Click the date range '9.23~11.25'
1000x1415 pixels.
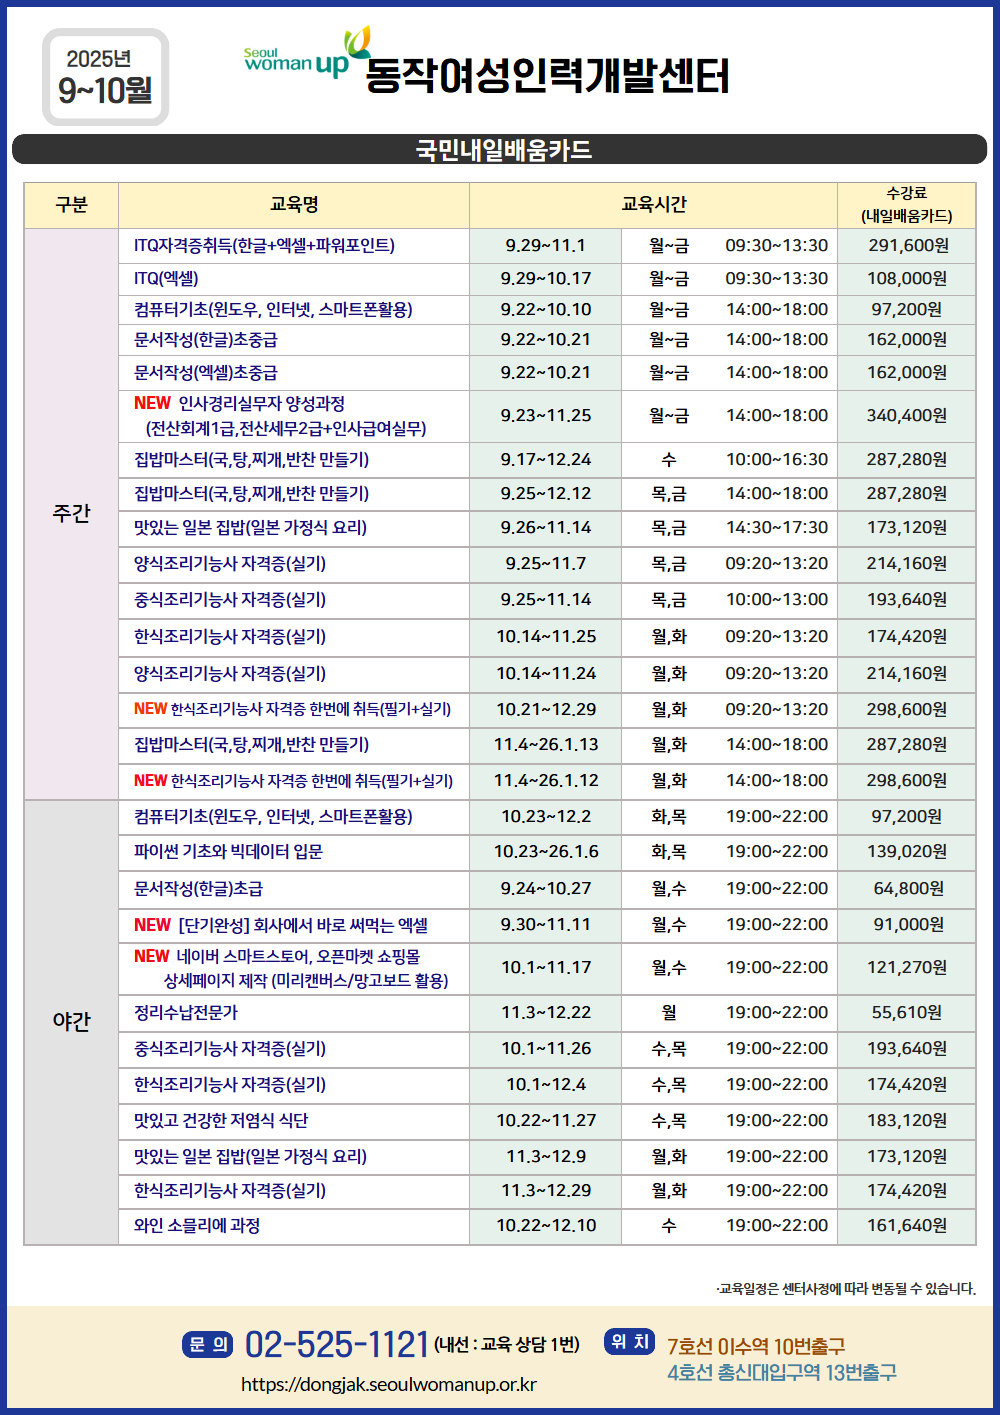pyautogui.click(x=546, y=416)
